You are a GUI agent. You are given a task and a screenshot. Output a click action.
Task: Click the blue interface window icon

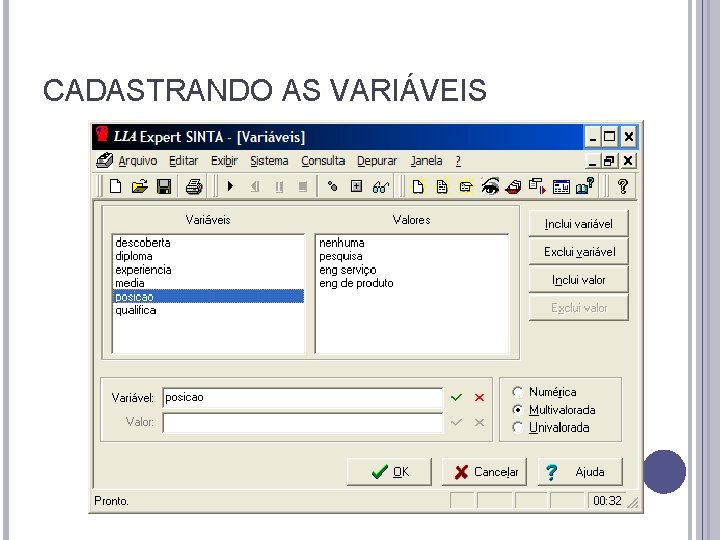[x=561, y=187]
